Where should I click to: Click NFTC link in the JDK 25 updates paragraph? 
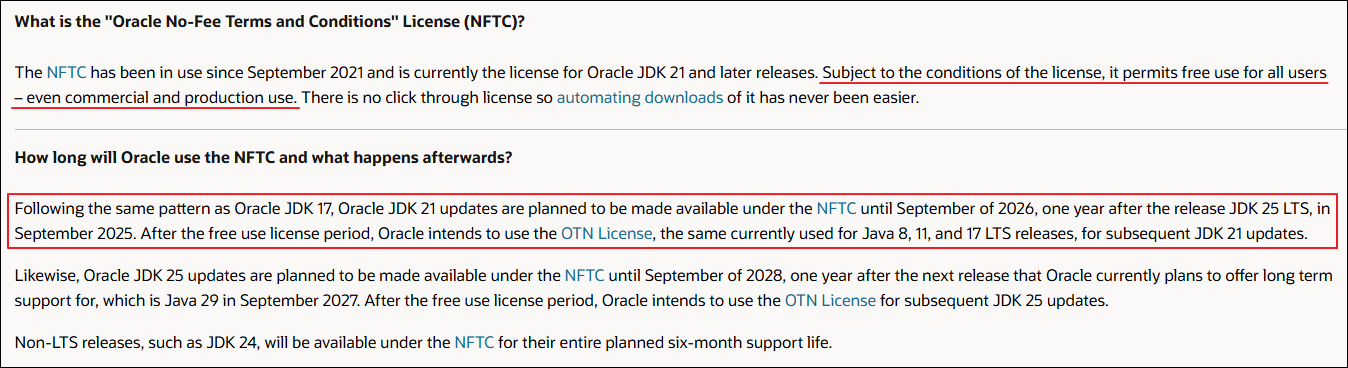[x=585, y=275]
